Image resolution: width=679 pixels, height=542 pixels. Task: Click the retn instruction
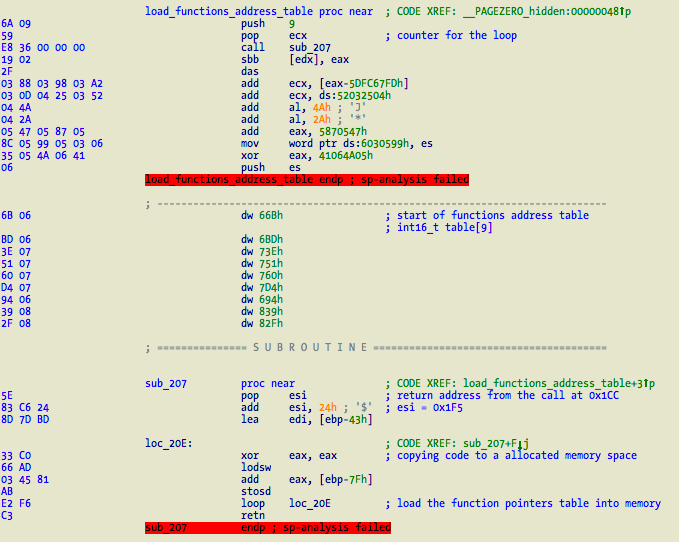click(253, 515)
